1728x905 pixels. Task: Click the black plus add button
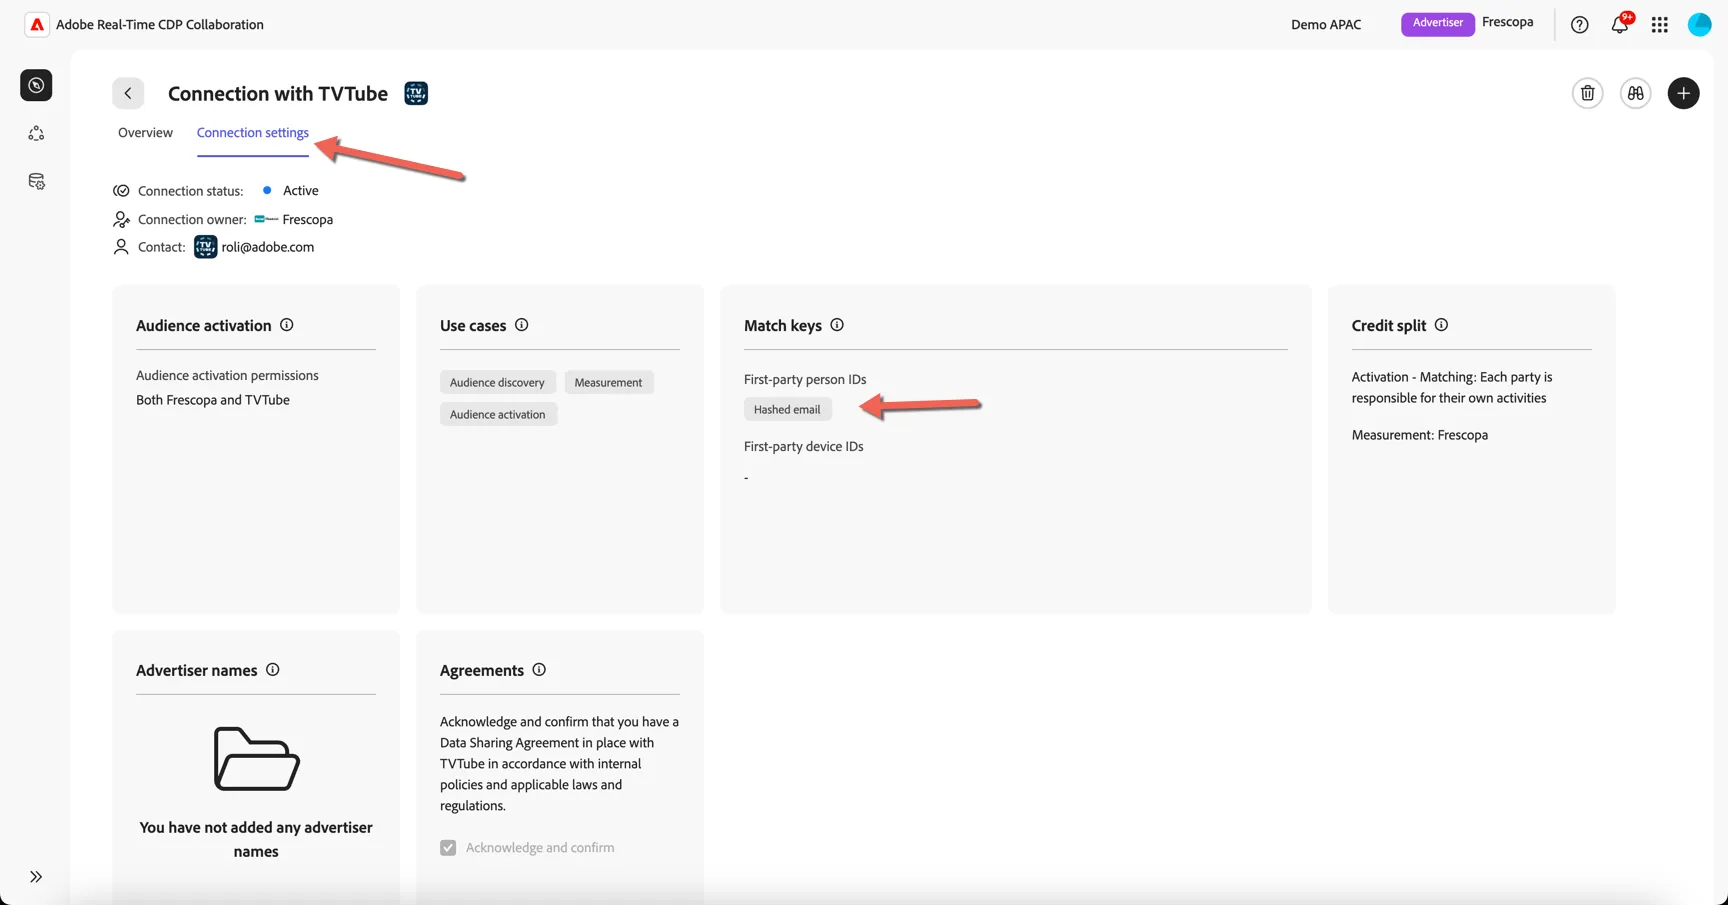coord(1684,93)
